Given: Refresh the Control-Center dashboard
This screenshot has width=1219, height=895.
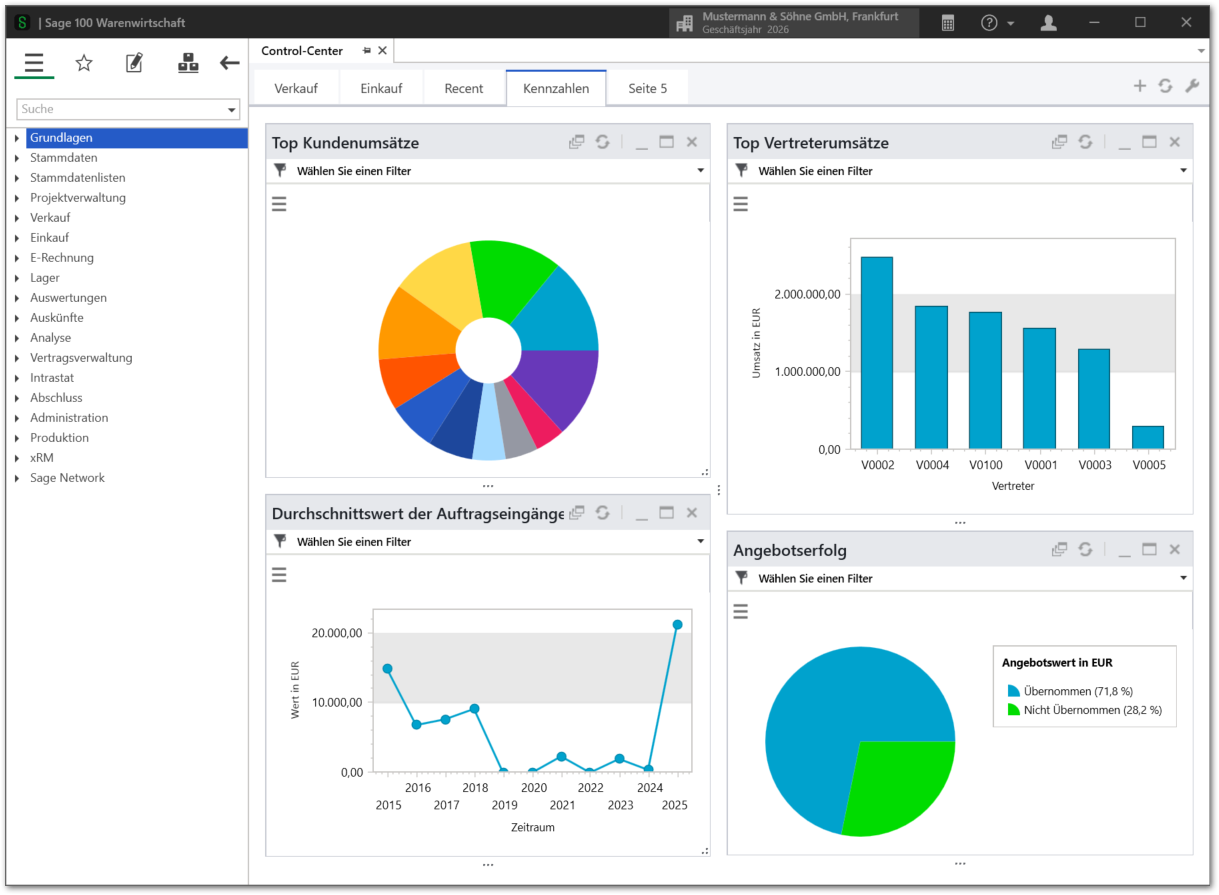Looking at the screenshot, I should point(1165,86).
